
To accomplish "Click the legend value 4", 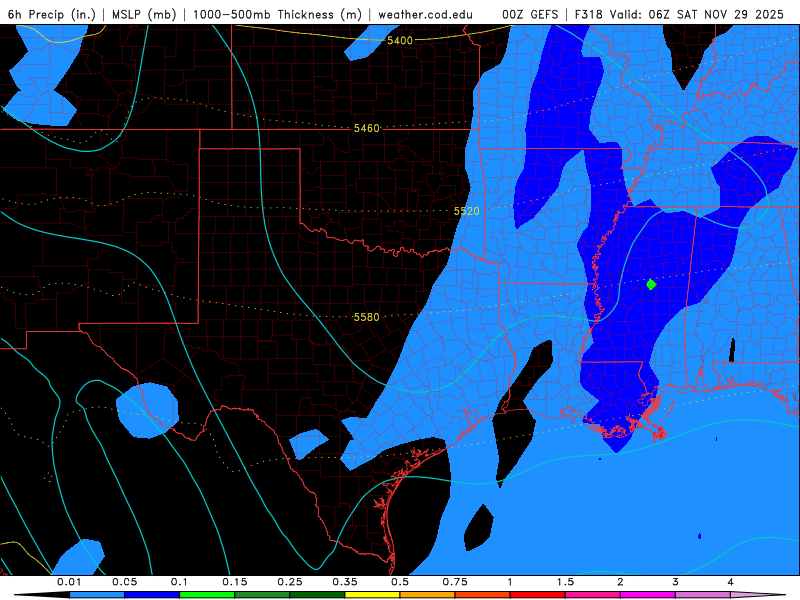I will tap(731, 582).
